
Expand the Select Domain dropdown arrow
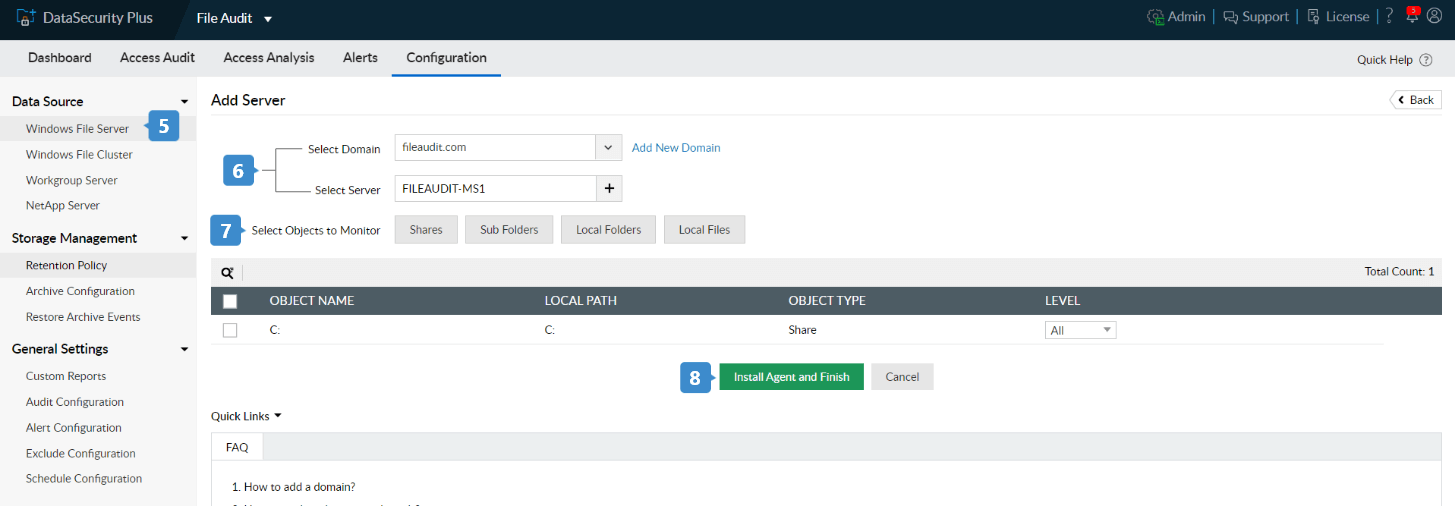click(x=609, y=147)
